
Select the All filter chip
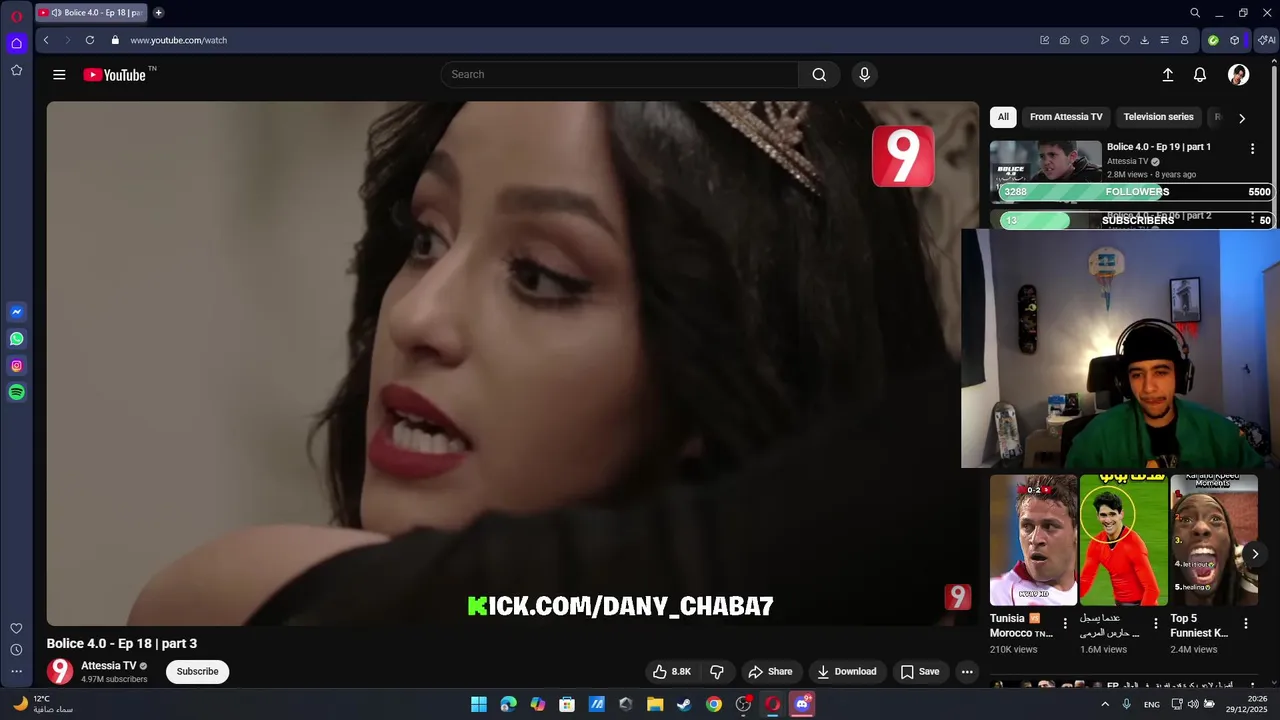tap(1003, 117)
